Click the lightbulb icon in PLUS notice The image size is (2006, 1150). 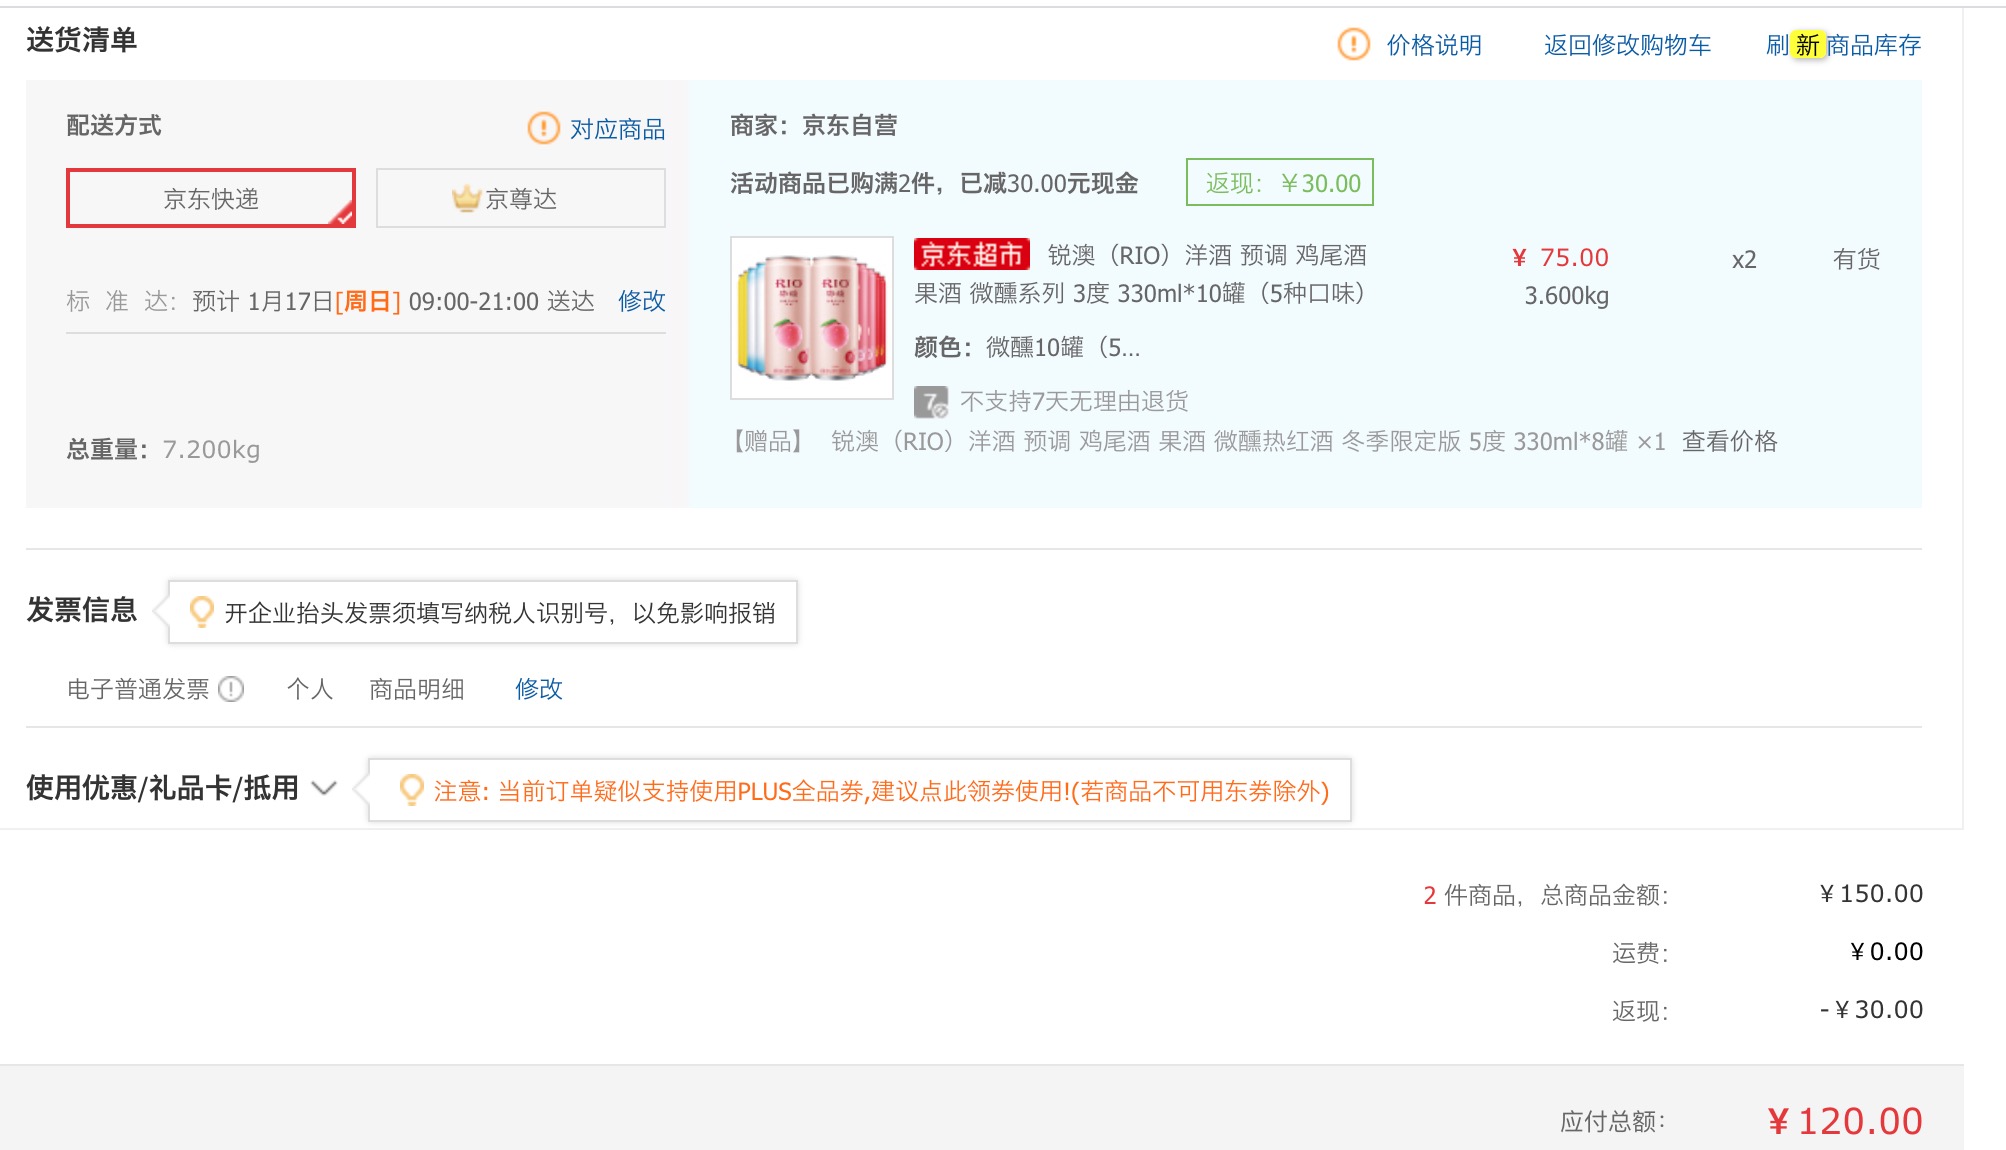coord(411,790)
